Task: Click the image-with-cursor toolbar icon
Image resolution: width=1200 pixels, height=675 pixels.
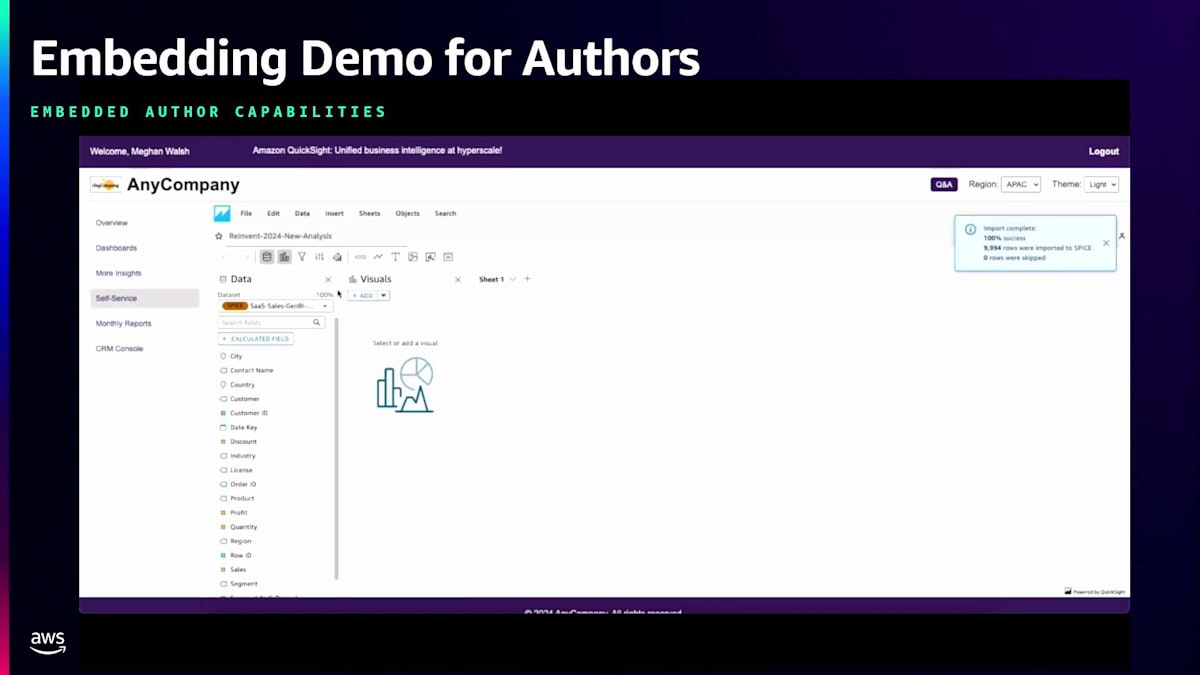Action: pos(430,257)
